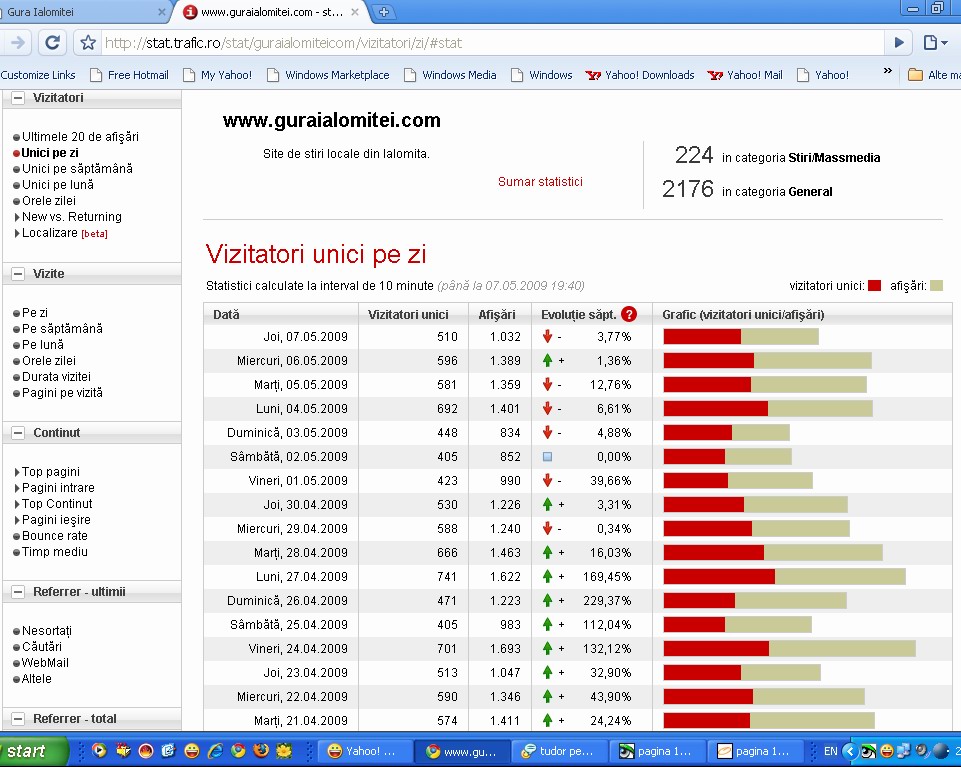Screen dimensions: 961x767
Task: Launch Firefox from the quick launch bar
Action: pyautogui.click(x=260, y=750)
